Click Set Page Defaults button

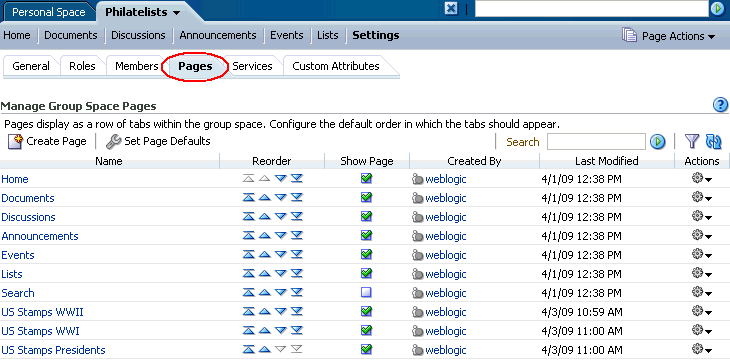click(158, 141)
